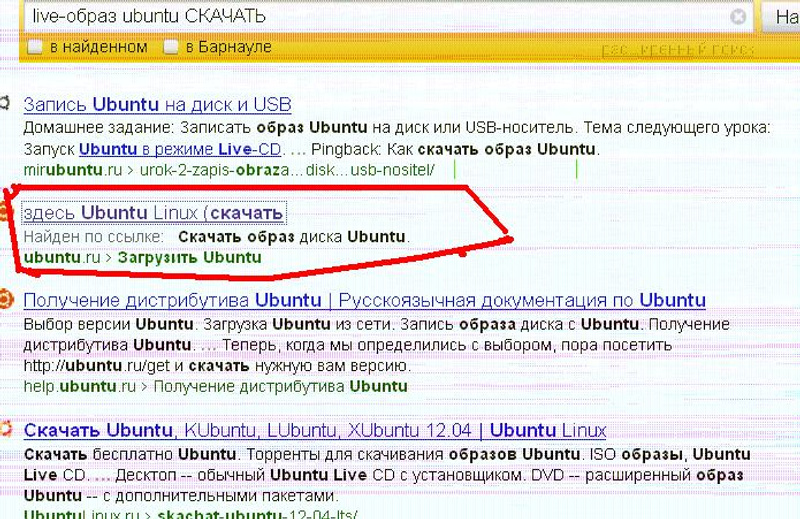This screenshot has width=800, height=519.
Task: Open the "здесь Ubuntu Linux (скачать" result
Action: [154, 213]
